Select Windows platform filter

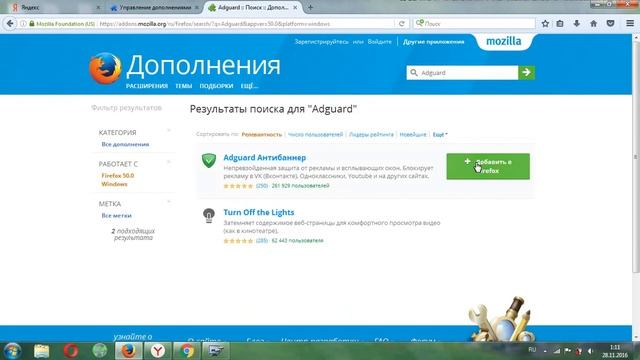pos(114,184)
